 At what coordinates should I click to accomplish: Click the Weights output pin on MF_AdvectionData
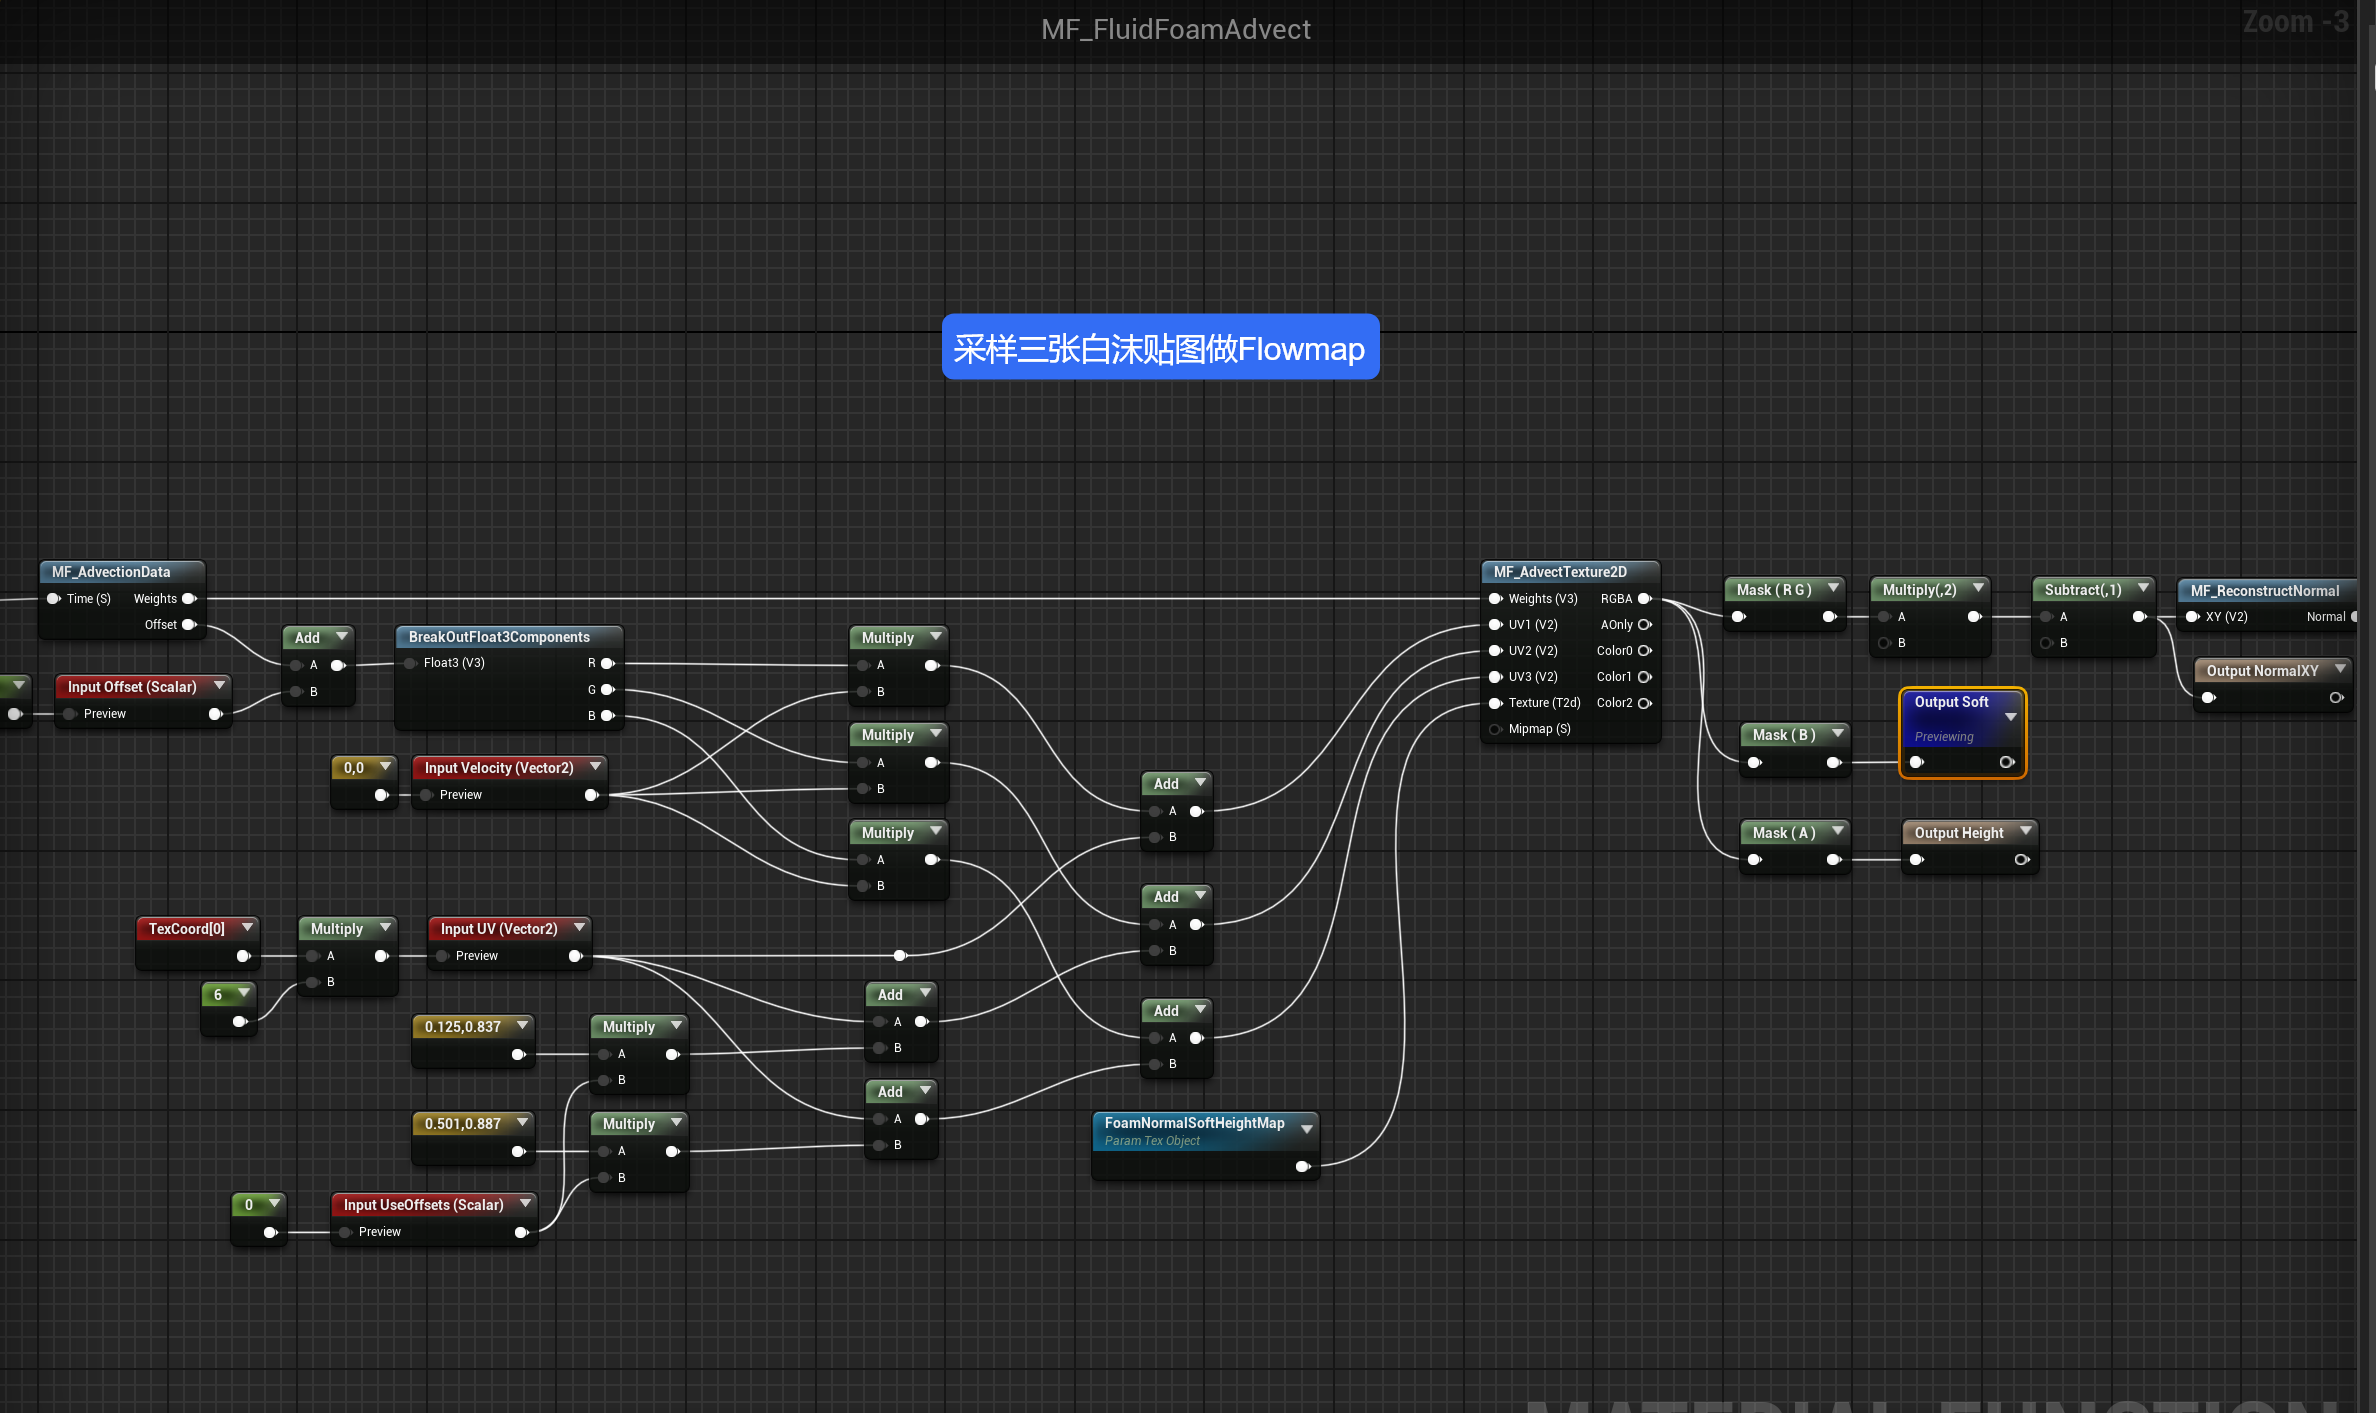188,599
